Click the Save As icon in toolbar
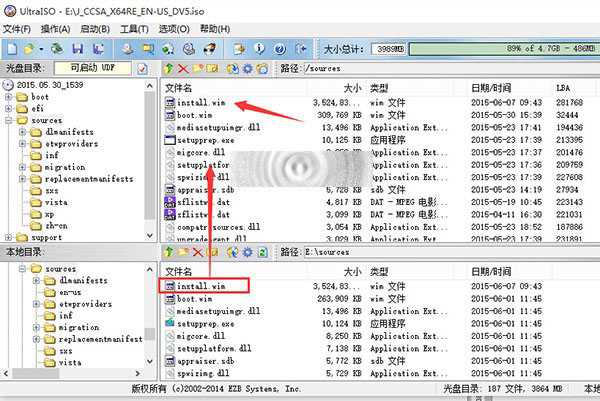The width and height of the screenshot is (600, 401). point(98,49)
